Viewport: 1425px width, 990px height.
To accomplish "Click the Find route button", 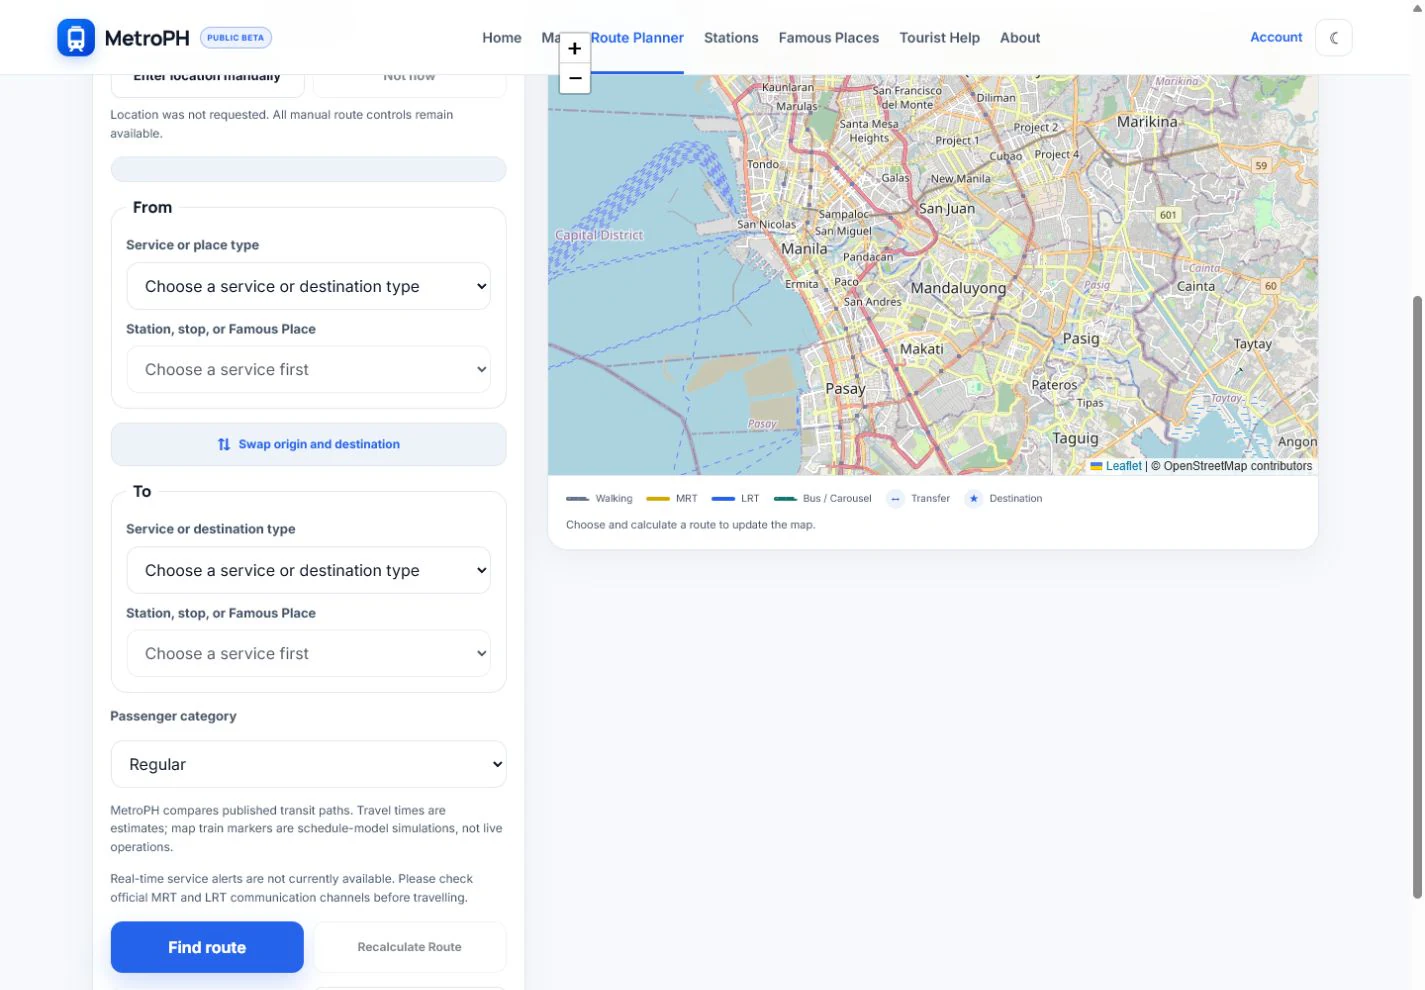I will click(x=207, y=947).
